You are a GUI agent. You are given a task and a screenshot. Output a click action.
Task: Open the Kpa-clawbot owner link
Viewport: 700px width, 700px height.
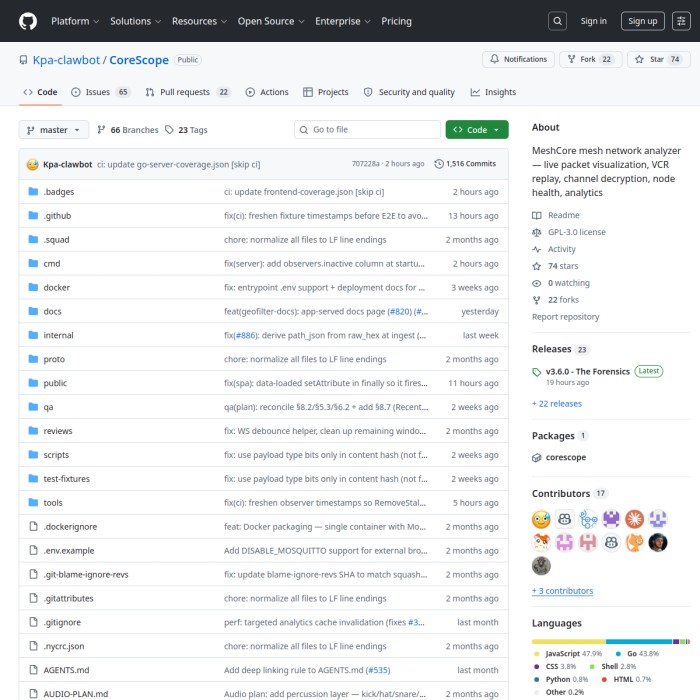(x=66, y=60)
